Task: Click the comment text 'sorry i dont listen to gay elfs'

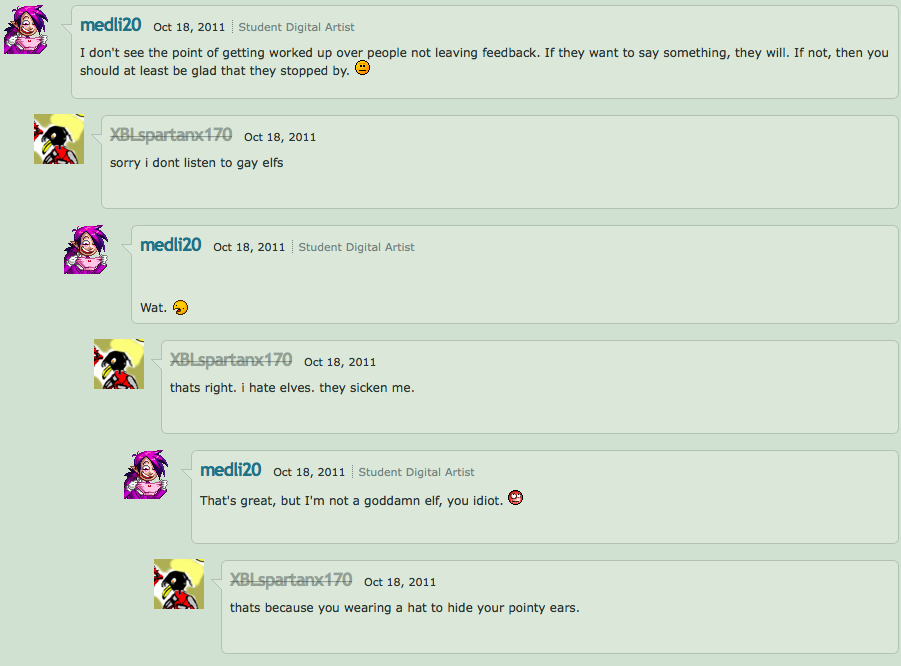Action: pyautogui.click(x=197, y=163)
